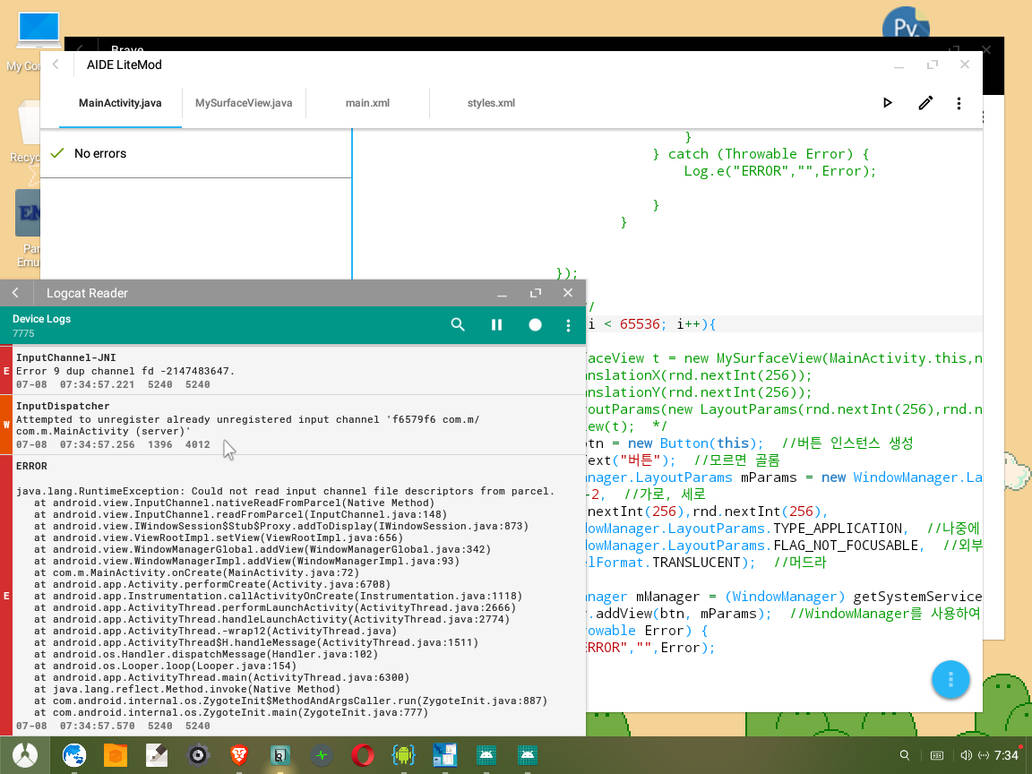This screenshot has width=1032, height=774.
Task: Open the AIDE android braces icon in taskbar
Action: point(403,755)
